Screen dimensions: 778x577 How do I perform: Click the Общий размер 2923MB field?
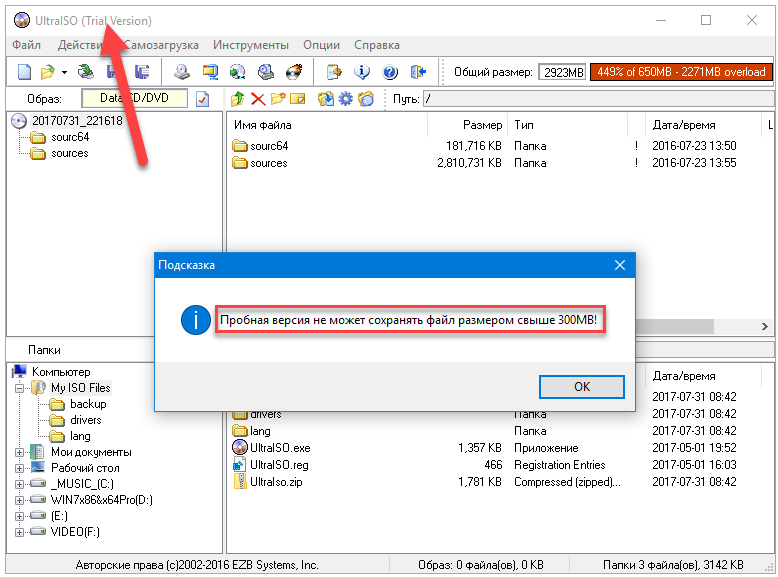pyautogui.click(x=563, y=72)
